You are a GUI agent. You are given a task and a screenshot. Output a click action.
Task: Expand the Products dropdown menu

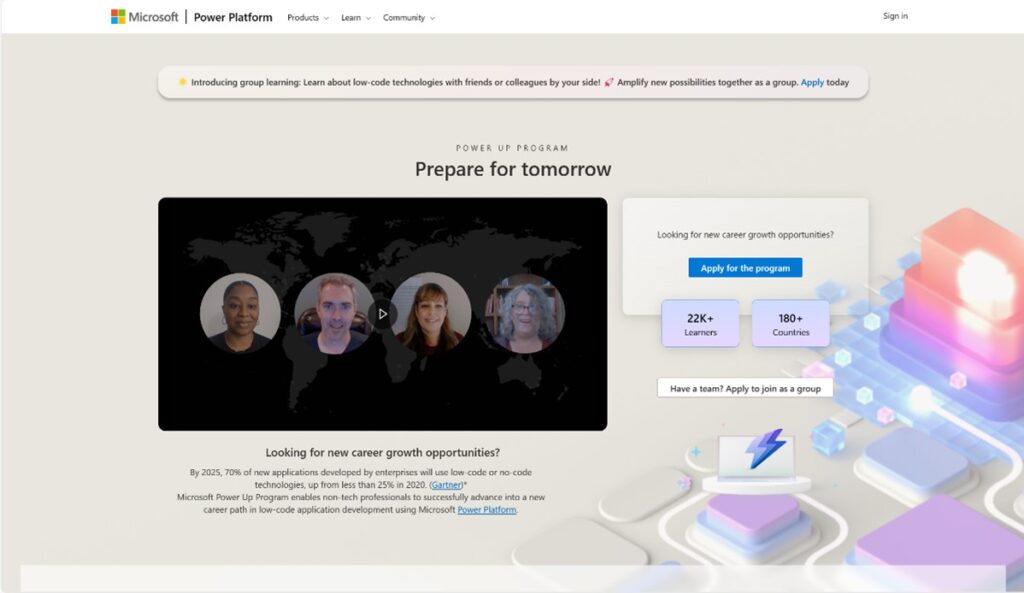click(x=307, y=17)
